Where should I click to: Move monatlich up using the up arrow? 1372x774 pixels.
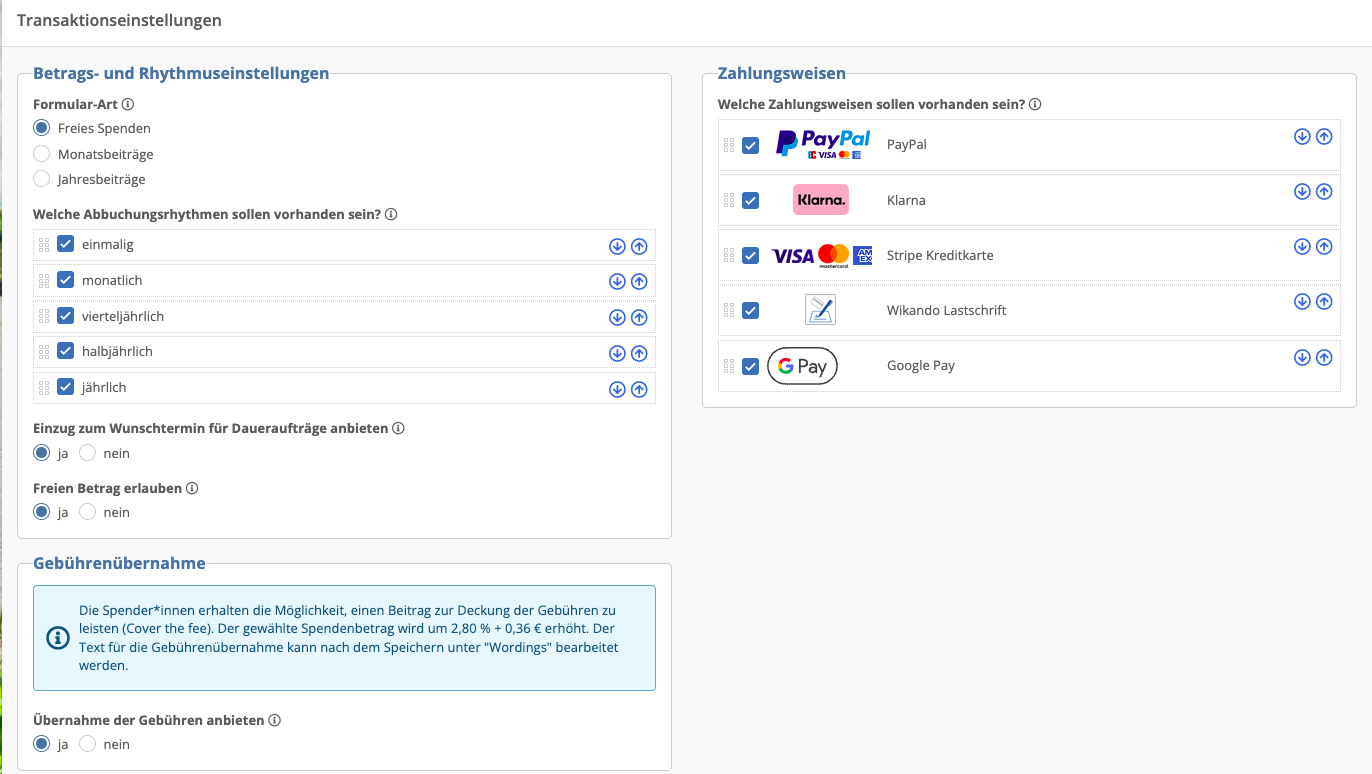[639, 281]
